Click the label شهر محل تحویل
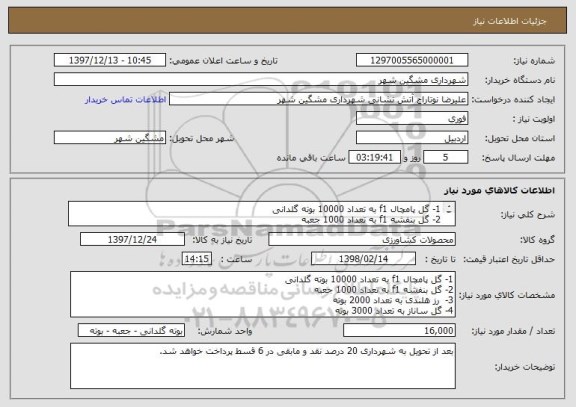The width and height of the screenshot is (576, 407). 202,138
